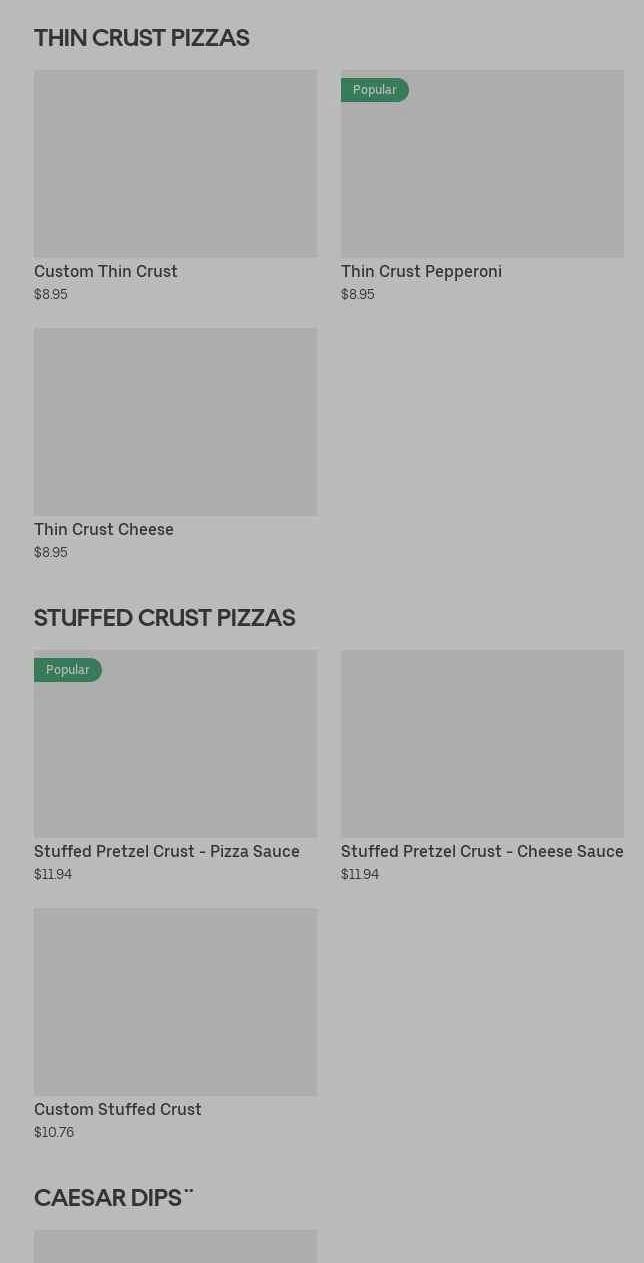The width and height of the screenshot is (644, 1263).
Task: Open the Thin Crust Pepperoni title link
Action: pyautogui.click(x=421, y=271)
